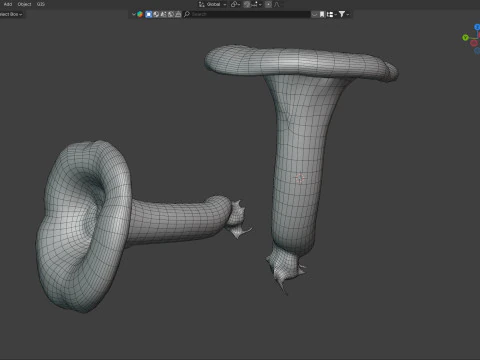Image resolution: width=480 pixels, height=360 pixels.
Task: Open the funnel filter dropdown
Action: 343,14
